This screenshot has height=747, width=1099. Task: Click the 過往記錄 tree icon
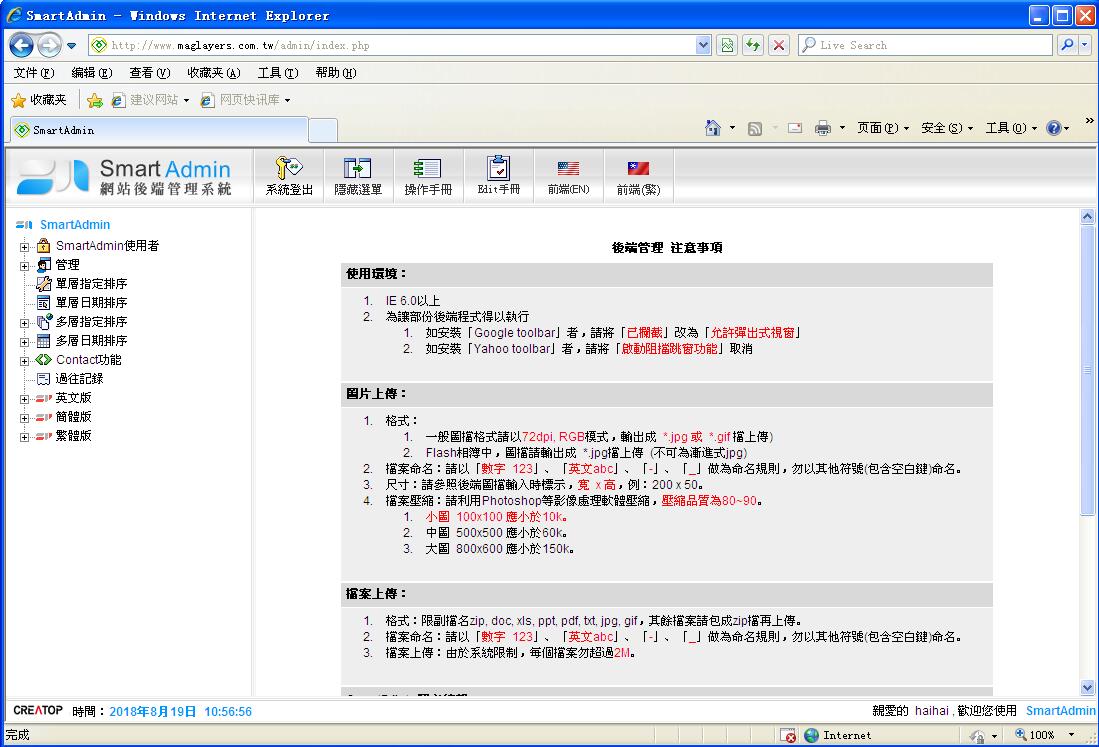[43, 379]
